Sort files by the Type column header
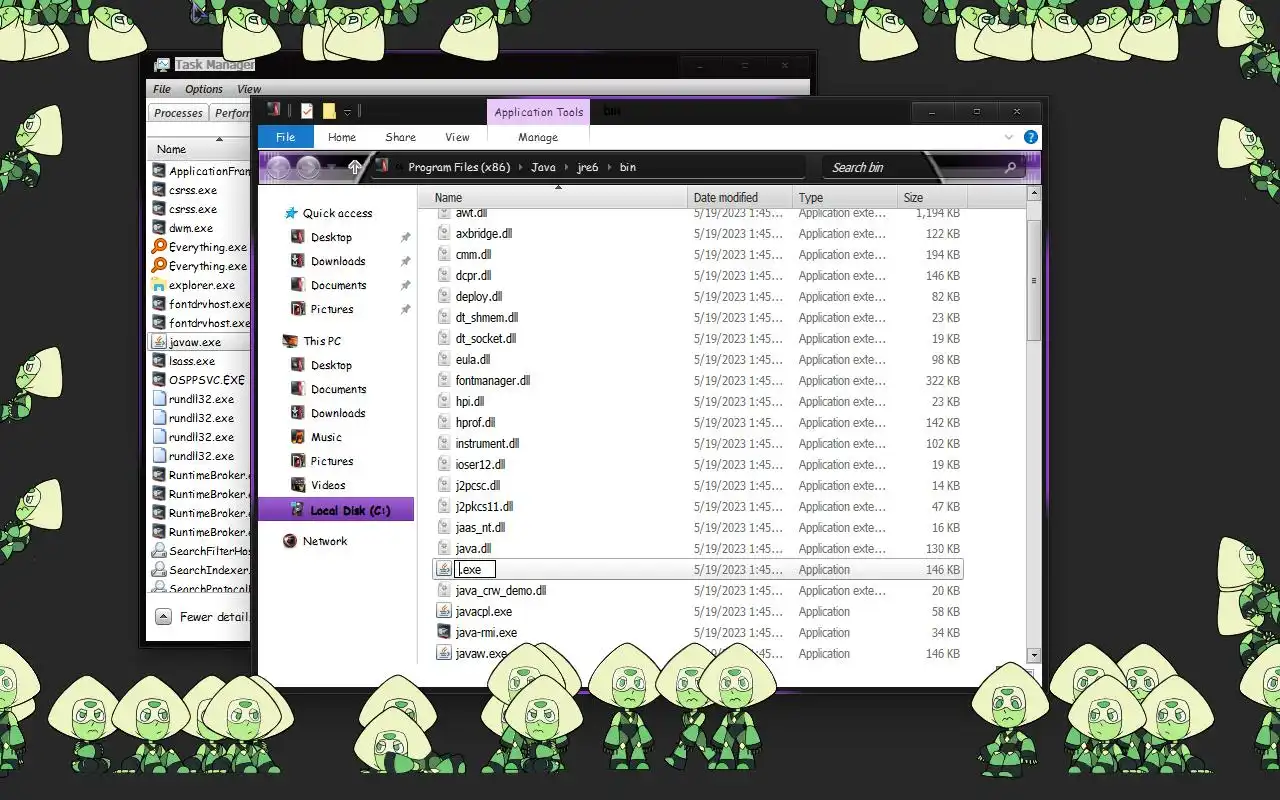The height and width of the screenshot is (800, 1280). (845, 197)
